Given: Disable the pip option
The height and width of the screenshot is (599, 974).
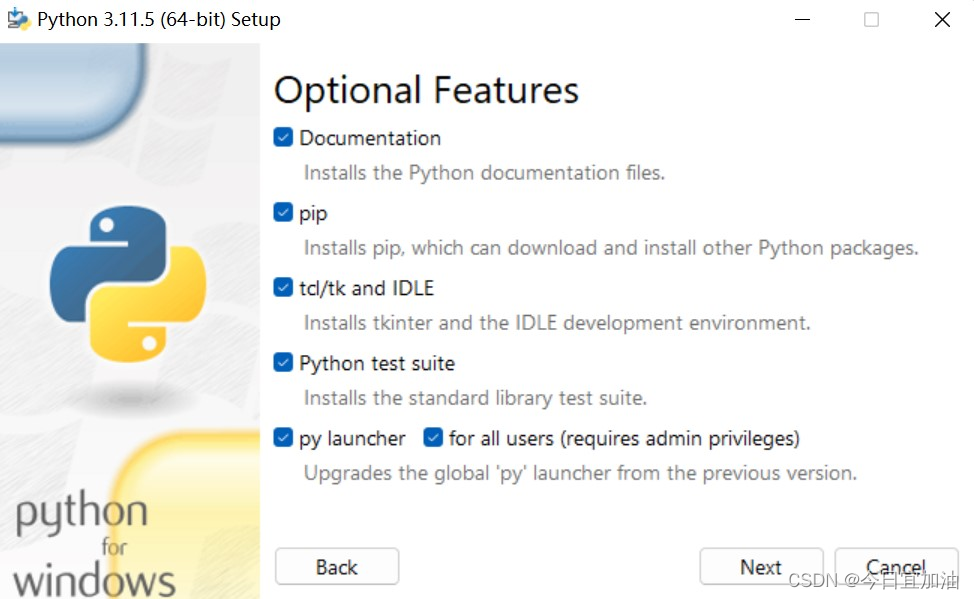Looking at the screenshot, I should pos(282,212).
